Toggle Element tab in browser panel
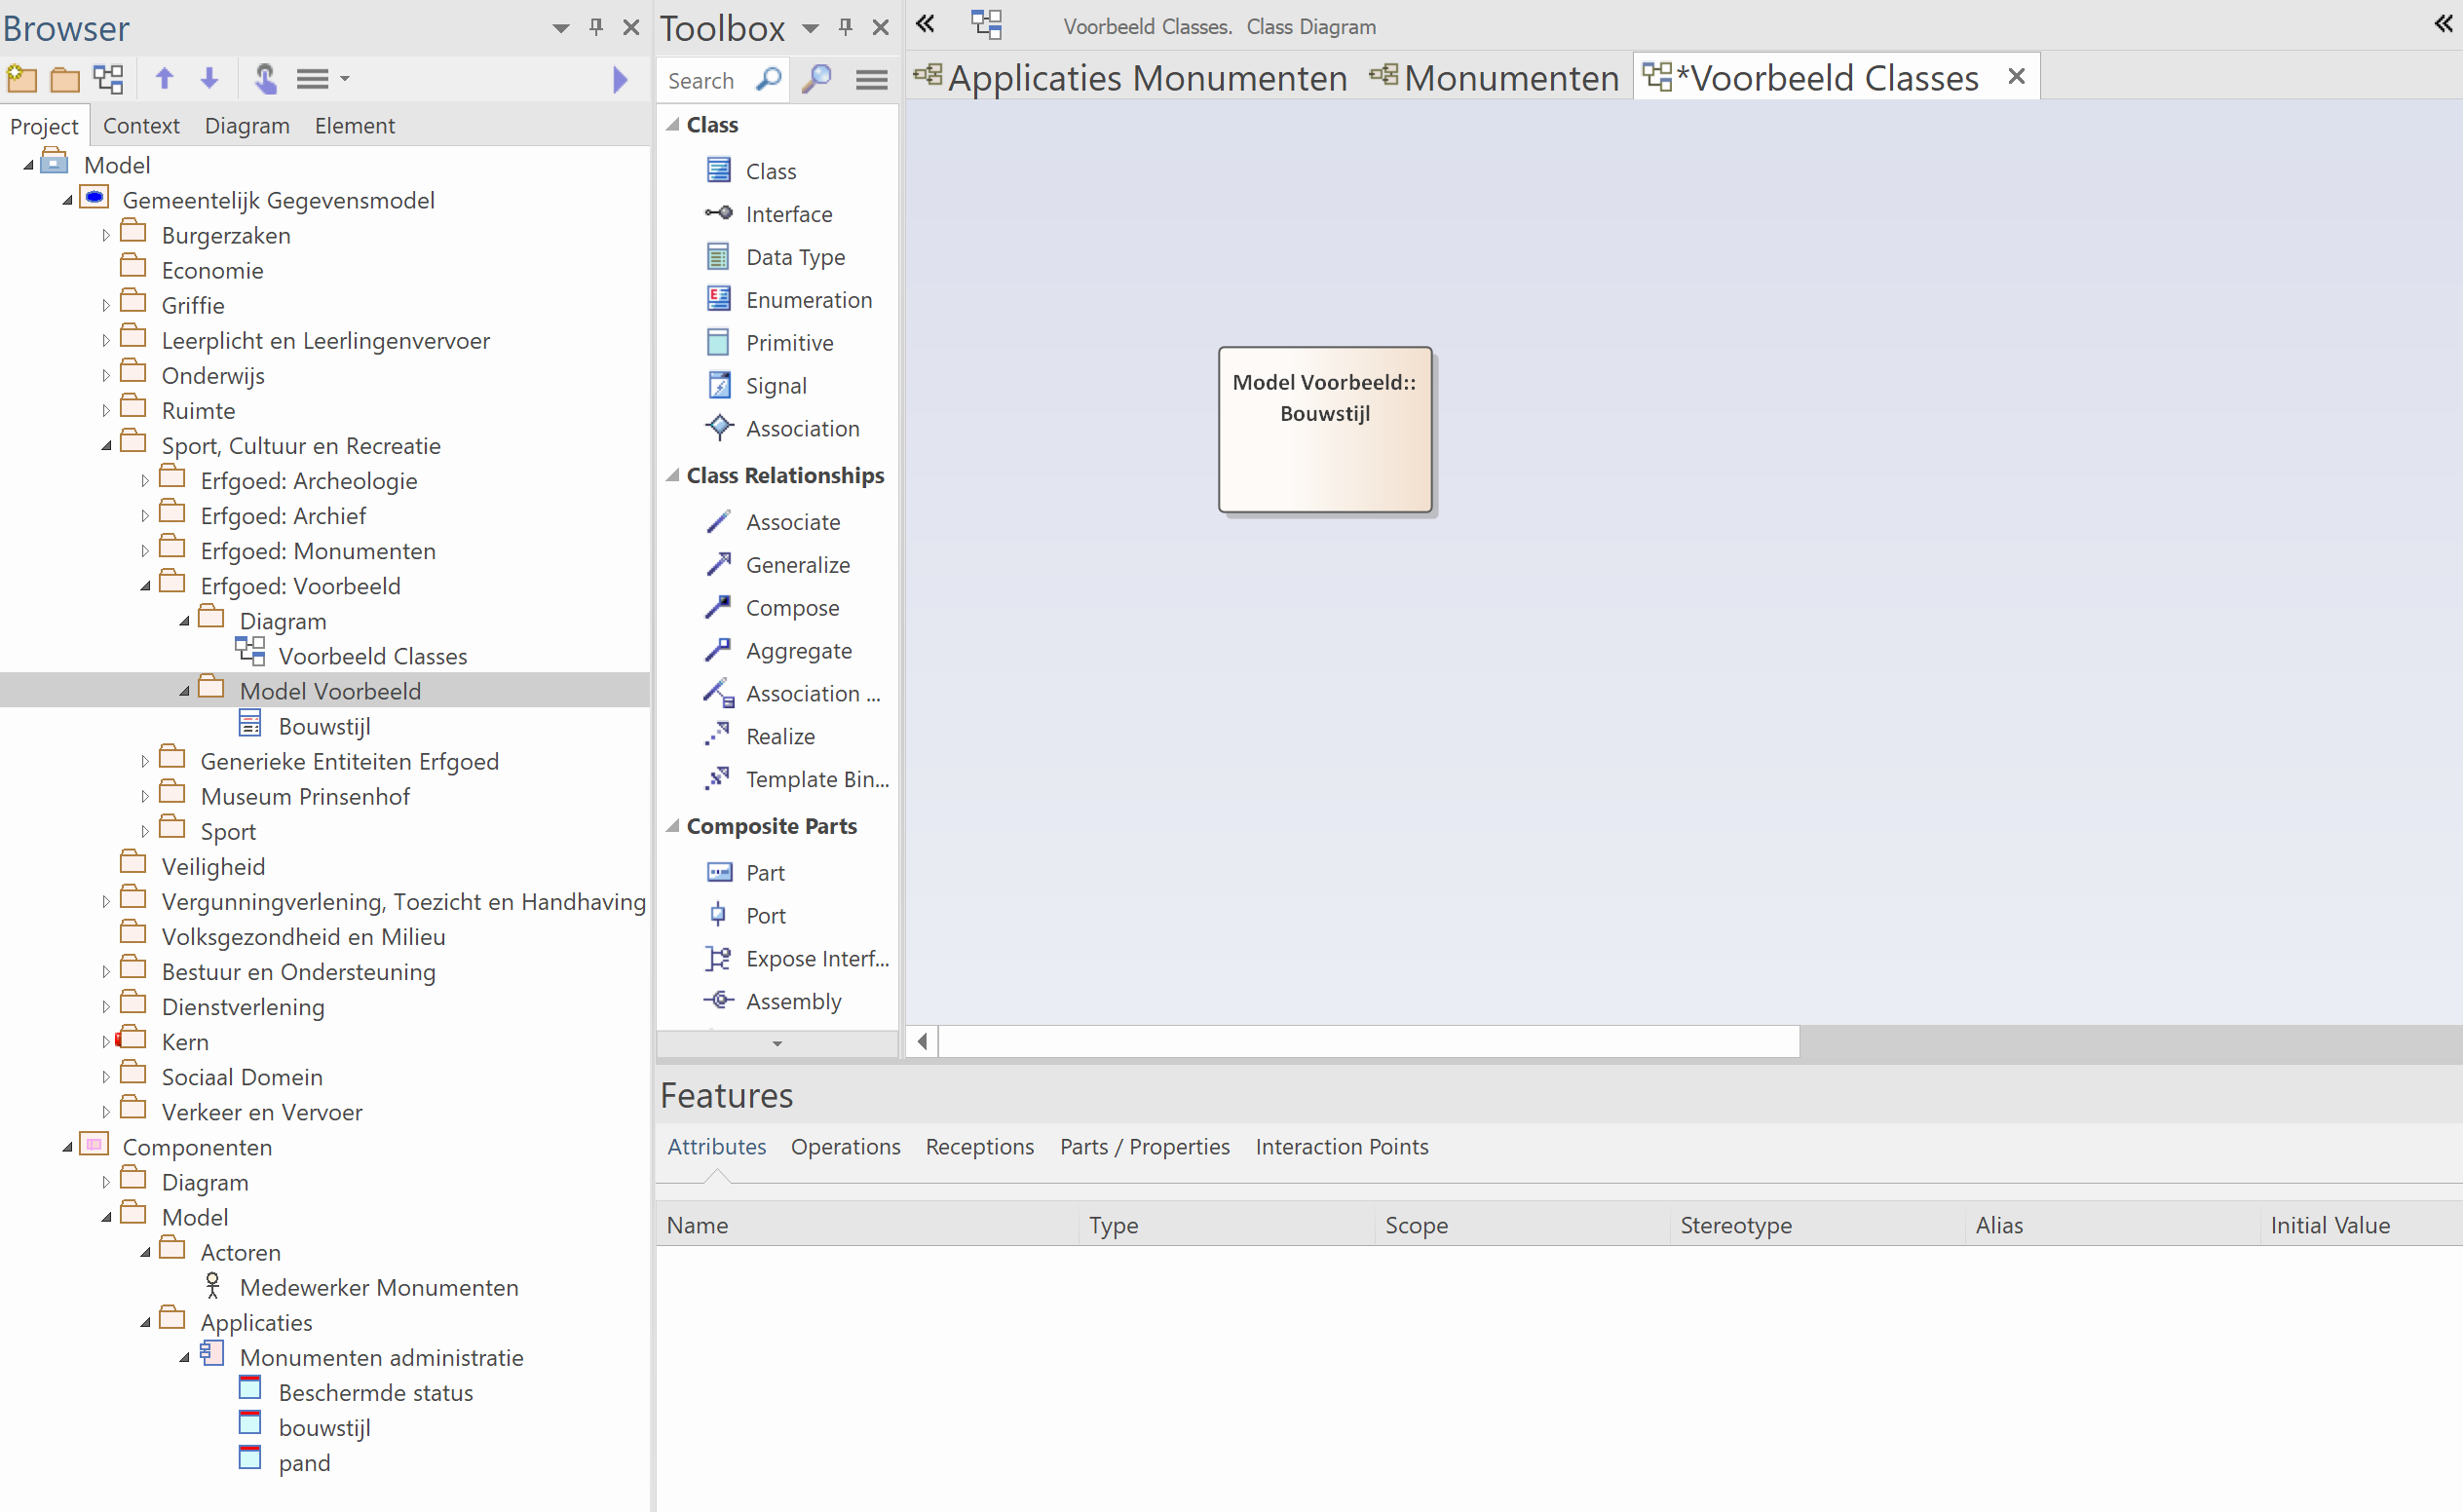This screenshot has height=1512, width=2463. 352,125
